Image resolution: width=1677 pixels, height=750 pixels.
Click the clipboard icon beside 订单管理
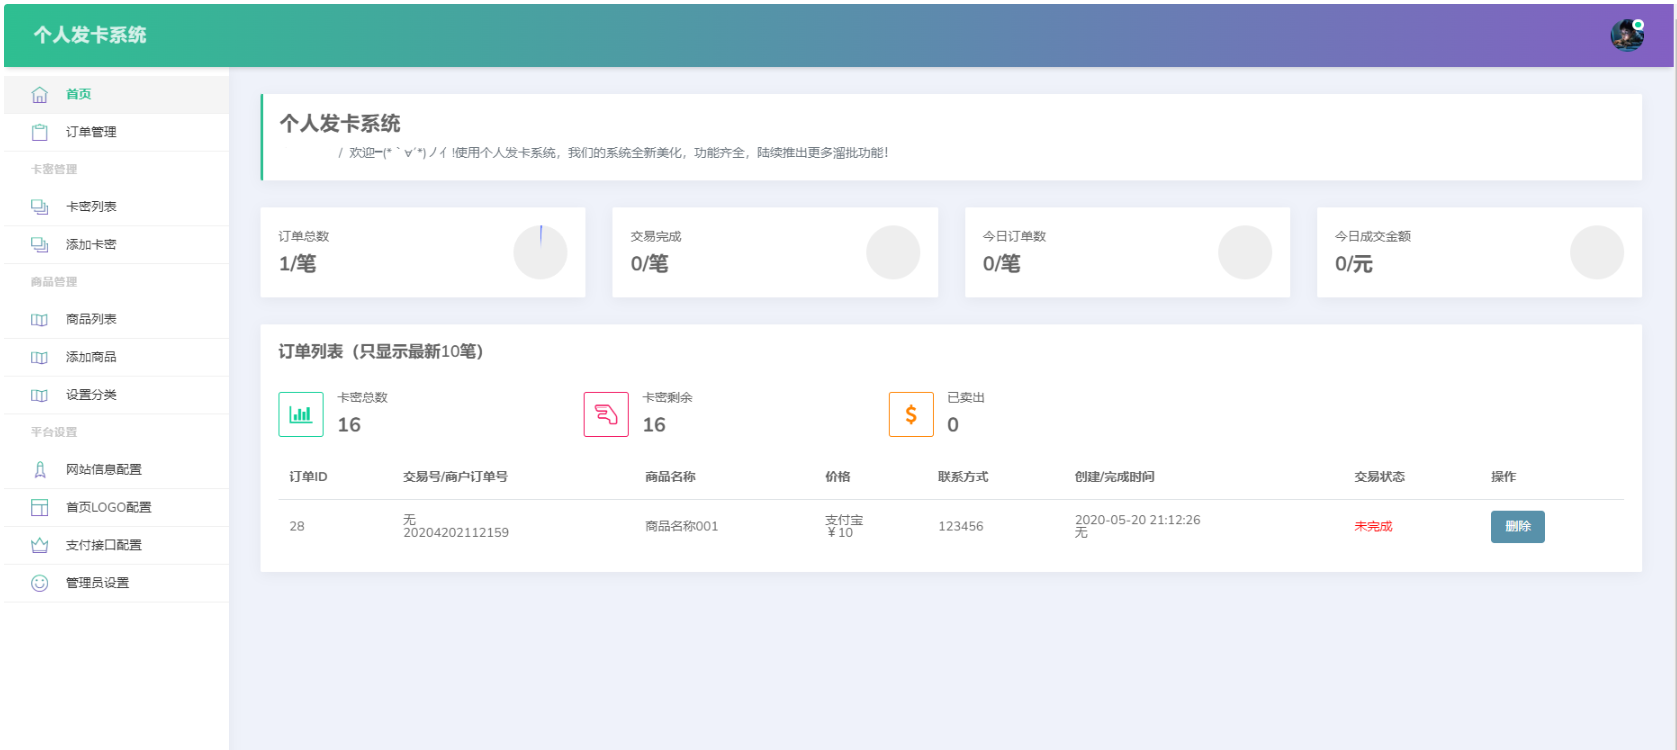39,132
